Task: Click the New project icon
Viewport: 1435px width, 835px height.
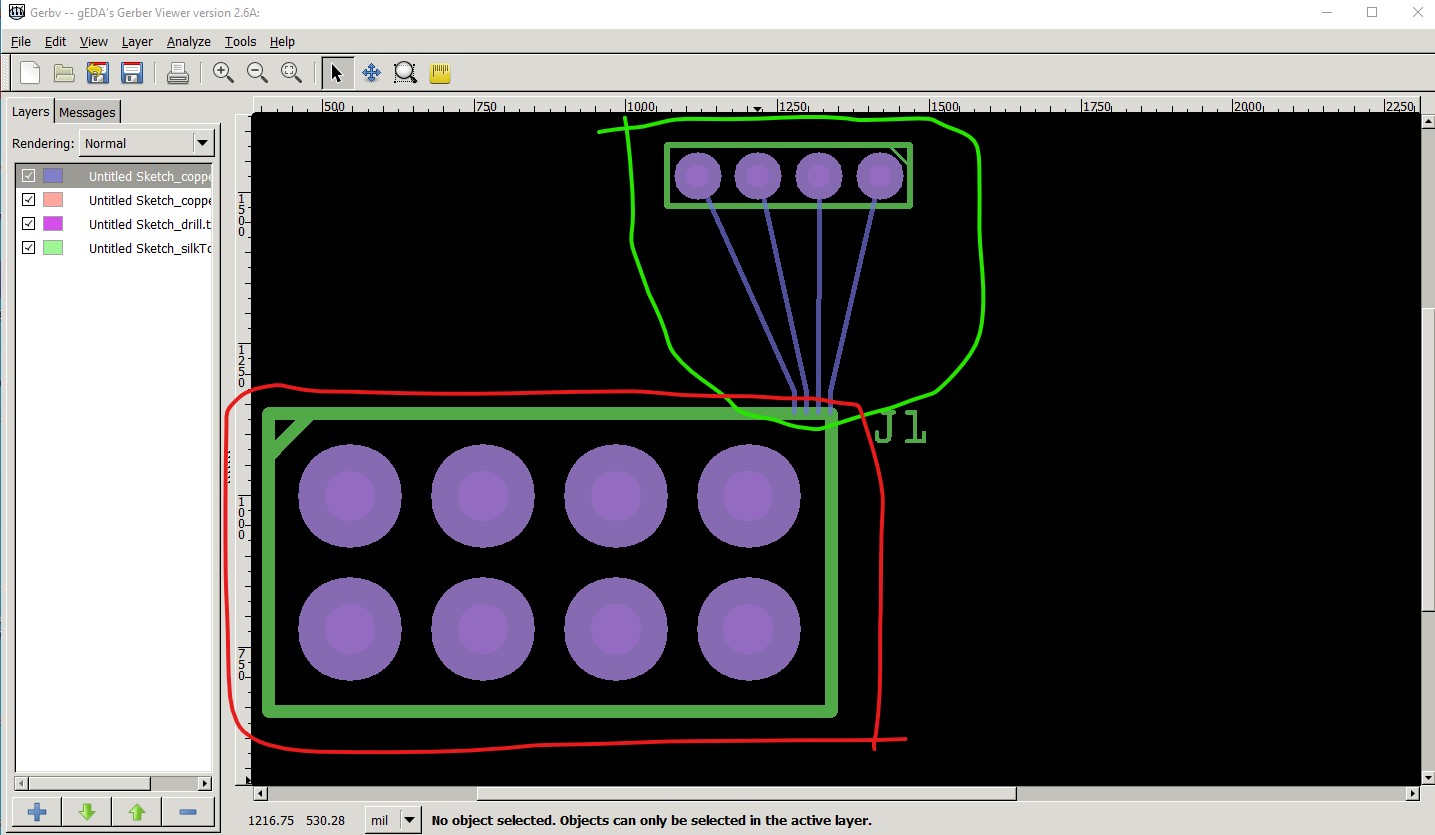Action: point(30,73)
